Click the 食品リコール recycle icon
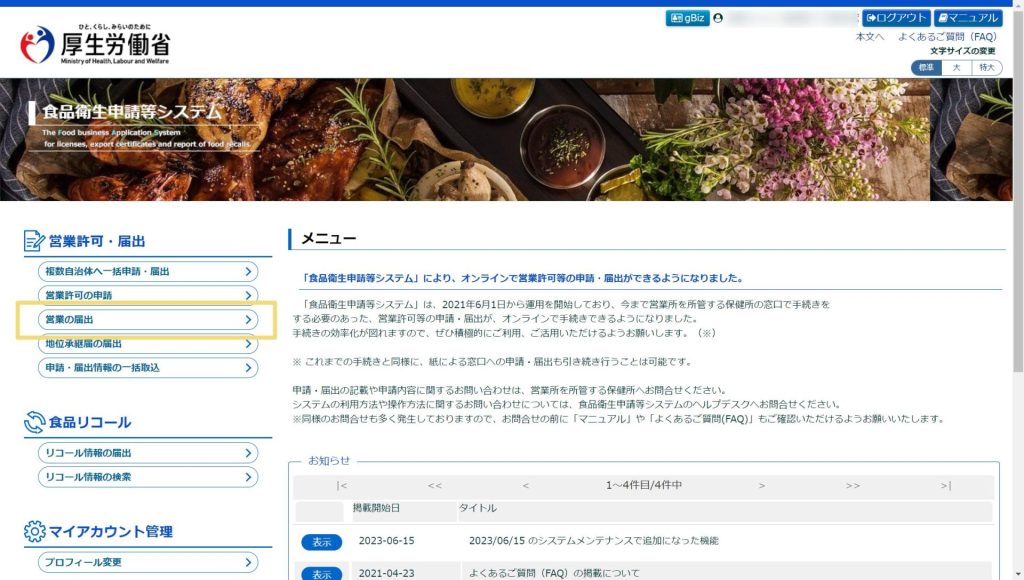The image size is (1024, 580). coord(34,422)
